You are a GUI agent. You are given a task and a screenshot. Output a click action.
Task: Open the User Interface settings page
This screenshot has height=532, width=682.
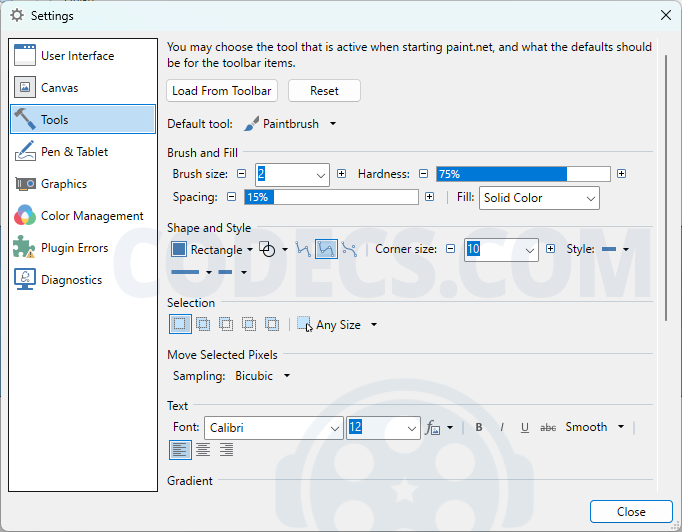pyautogui.click(x=83, y=56)
